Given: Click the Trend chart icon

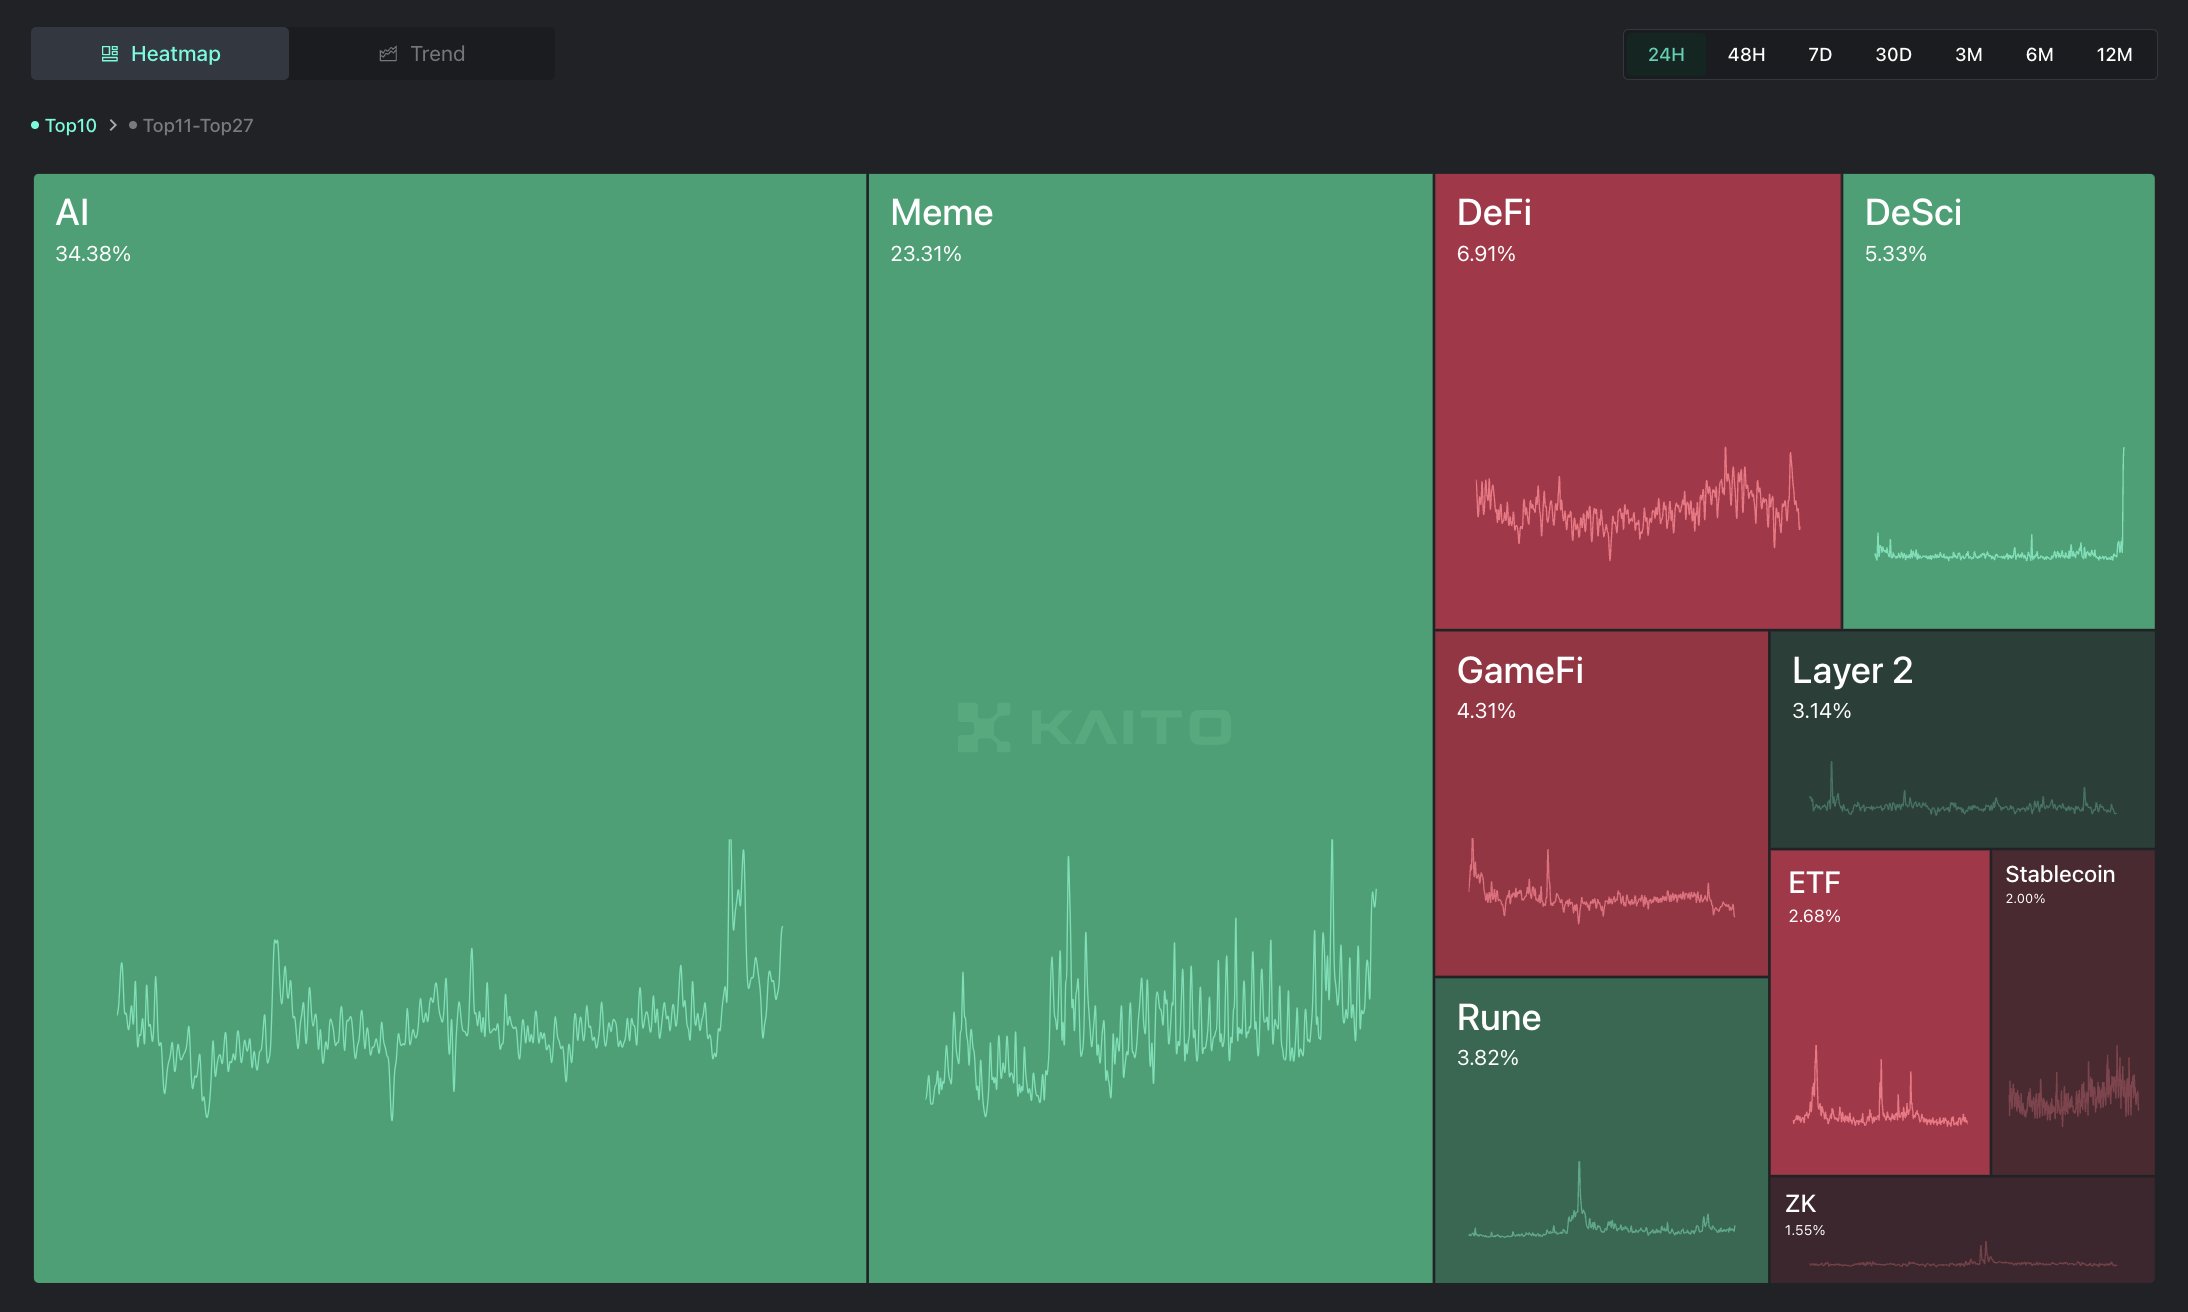Looking at the screenshot, I should click(388, 54).
